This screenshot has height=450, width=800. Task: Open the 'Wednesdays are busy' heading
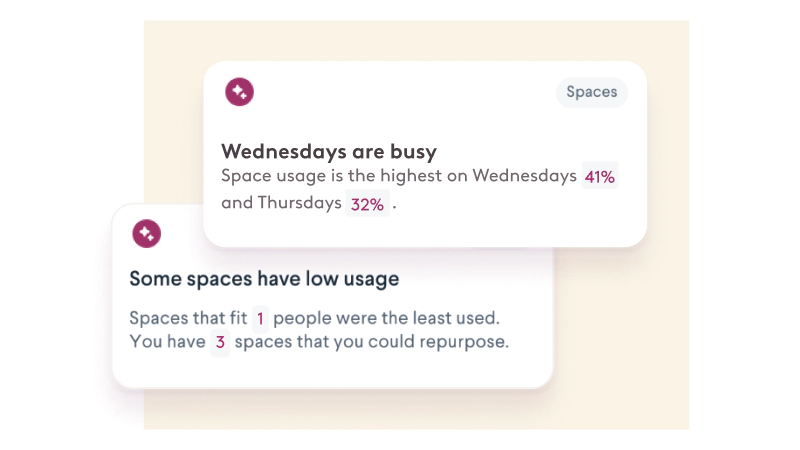click(x=329, y=152)
